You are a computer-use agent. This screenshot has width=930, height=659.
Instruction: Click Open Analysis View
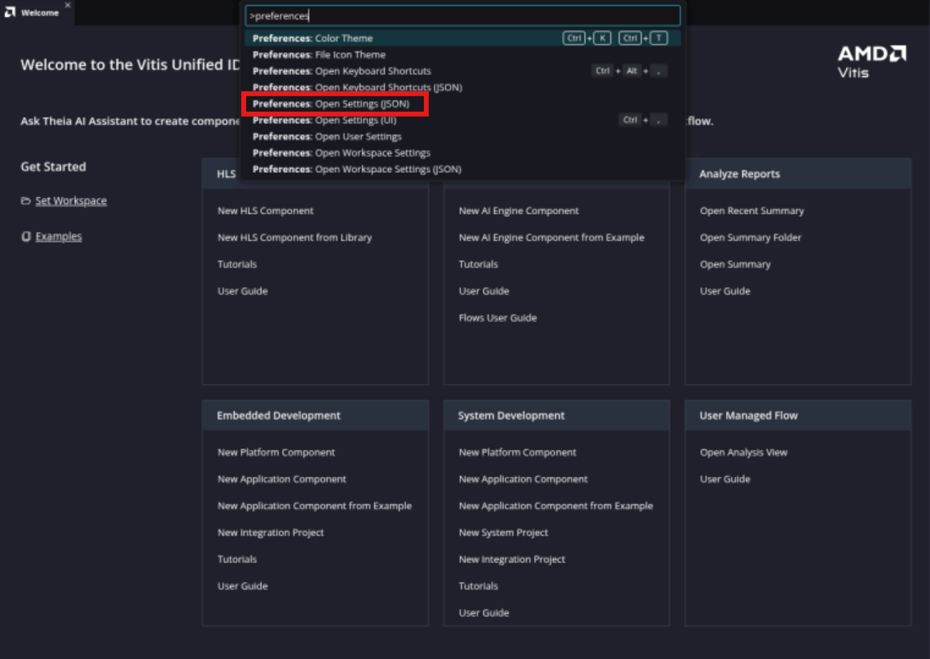744,452
